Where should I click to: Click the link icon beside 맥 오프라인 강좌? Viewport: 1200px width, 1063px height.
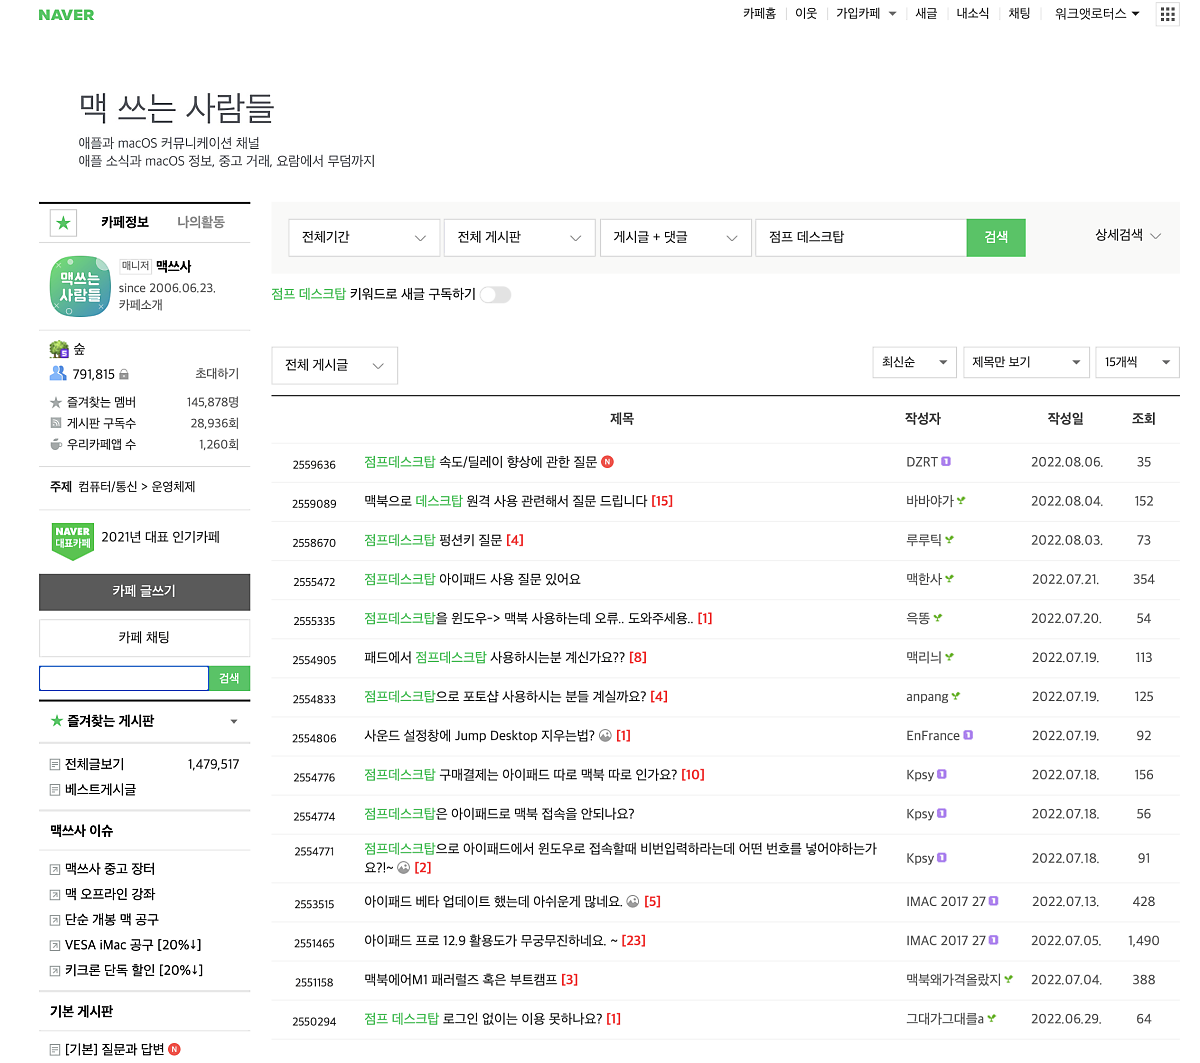point(55,895)
